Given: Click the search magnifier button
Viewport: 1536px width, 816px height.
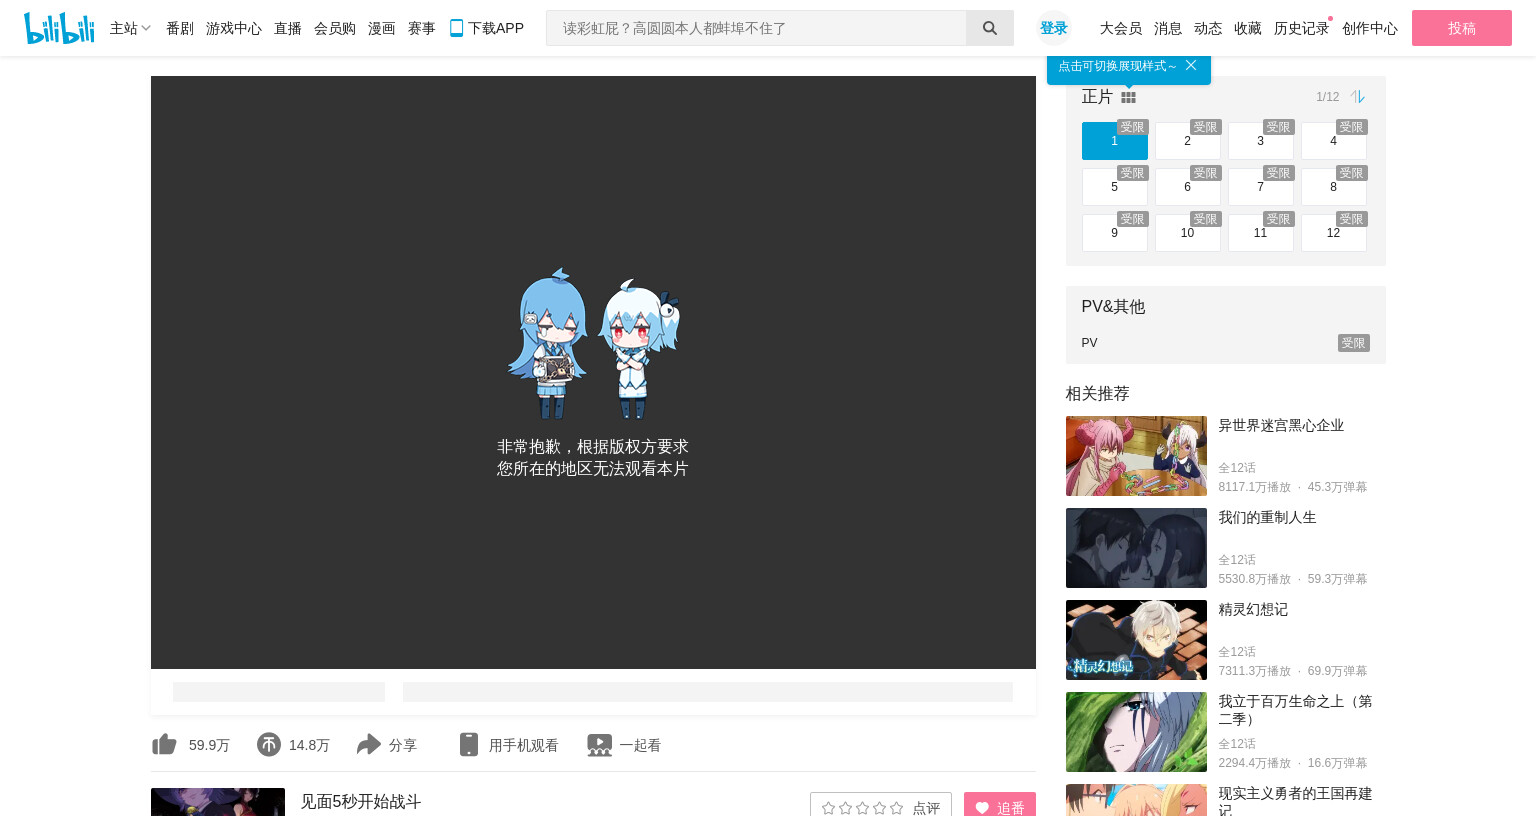Looking at the screenshot, I should 990,28.
